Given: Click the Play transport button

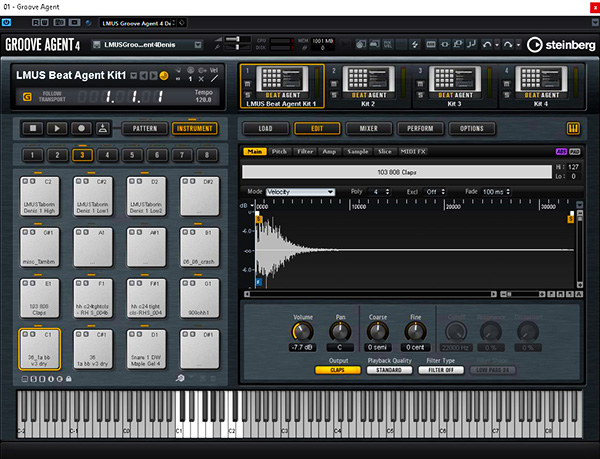Looking at the screenshot, I should point(57,129).
